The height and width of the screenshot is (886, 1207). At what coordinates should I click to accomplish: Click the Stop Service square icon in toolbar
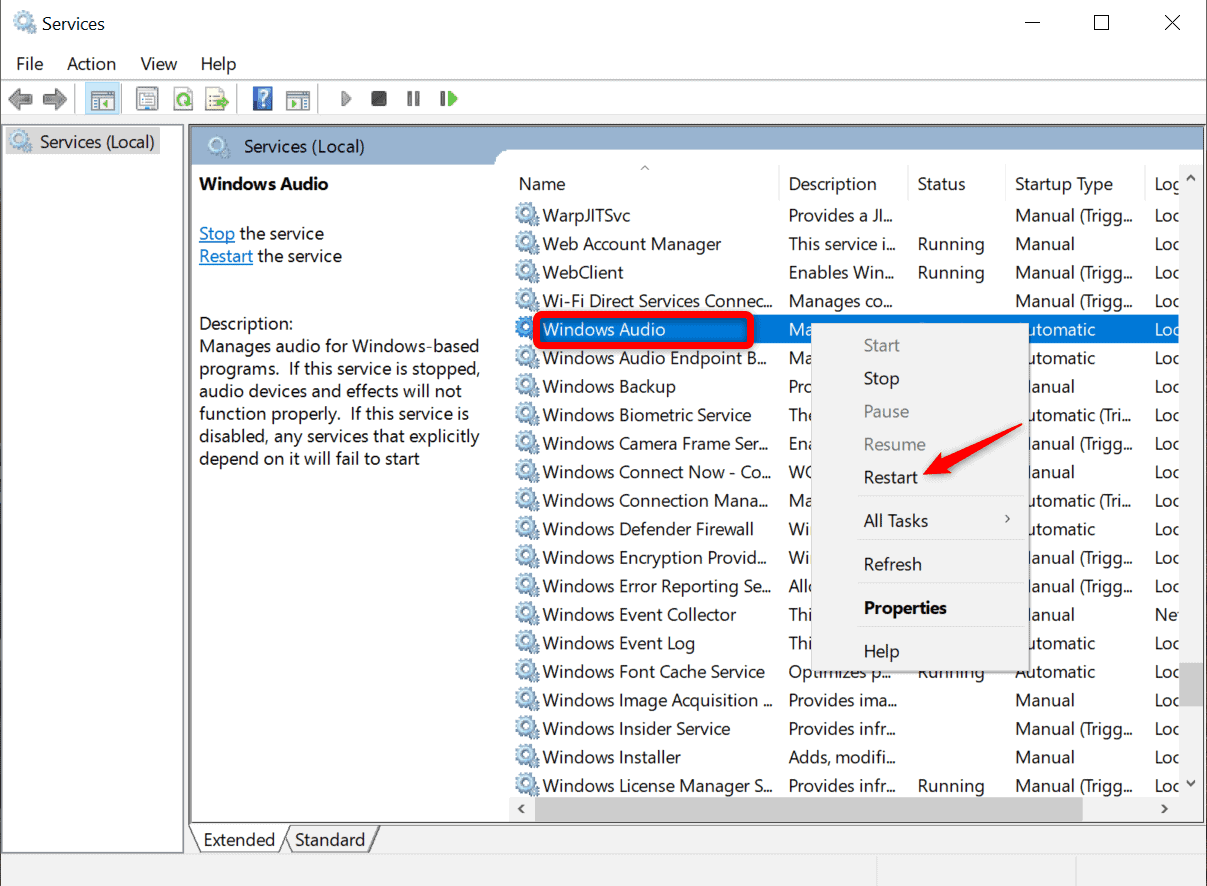[x=379, y=99]
